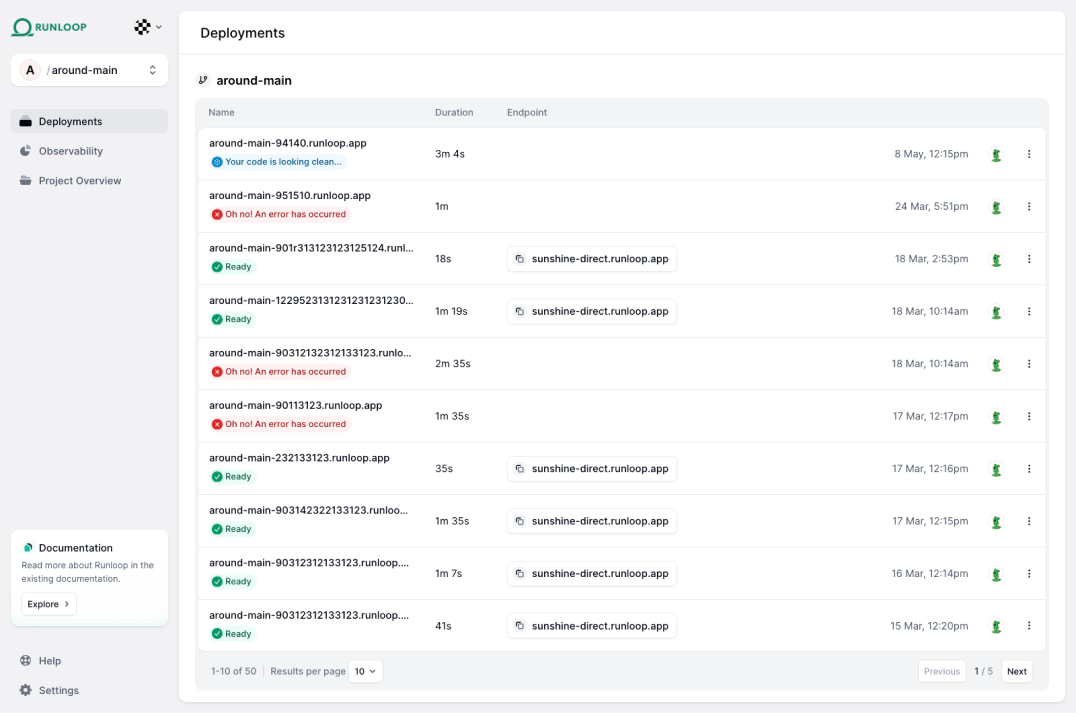The height and width of the screenshot is (713, 1076).
Task: Click the Duration column header
Action: (454, 113)
